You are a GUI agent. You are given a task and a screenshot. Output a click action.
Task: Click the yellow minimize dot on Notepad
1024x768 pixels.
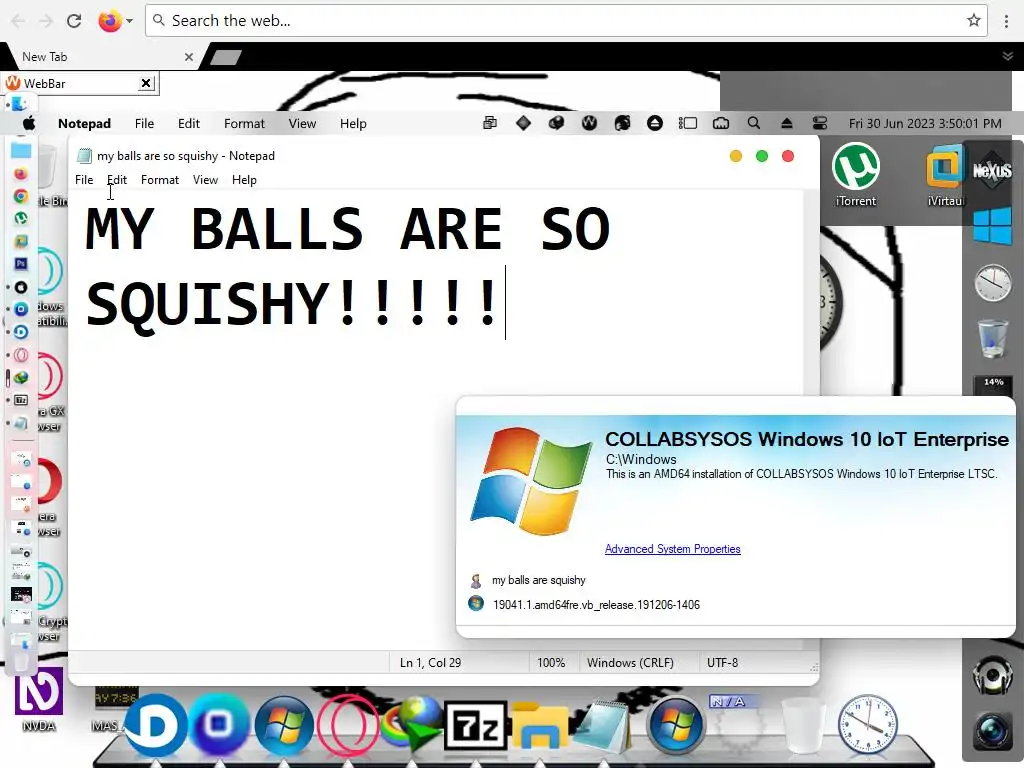pos(735,156)
